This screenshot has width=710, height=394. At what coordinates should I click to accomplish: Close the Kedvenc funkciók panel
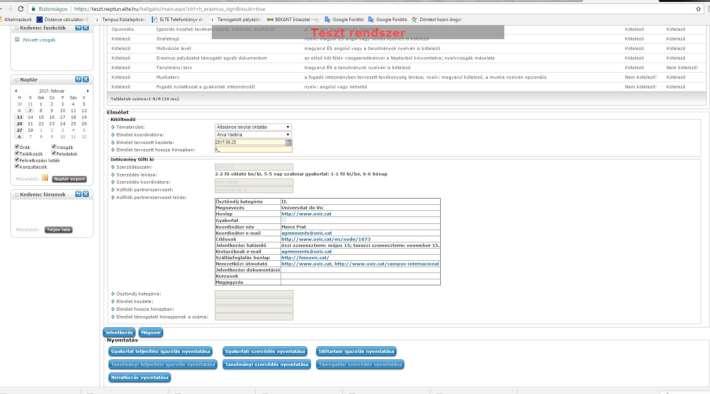tap(86, 28)
